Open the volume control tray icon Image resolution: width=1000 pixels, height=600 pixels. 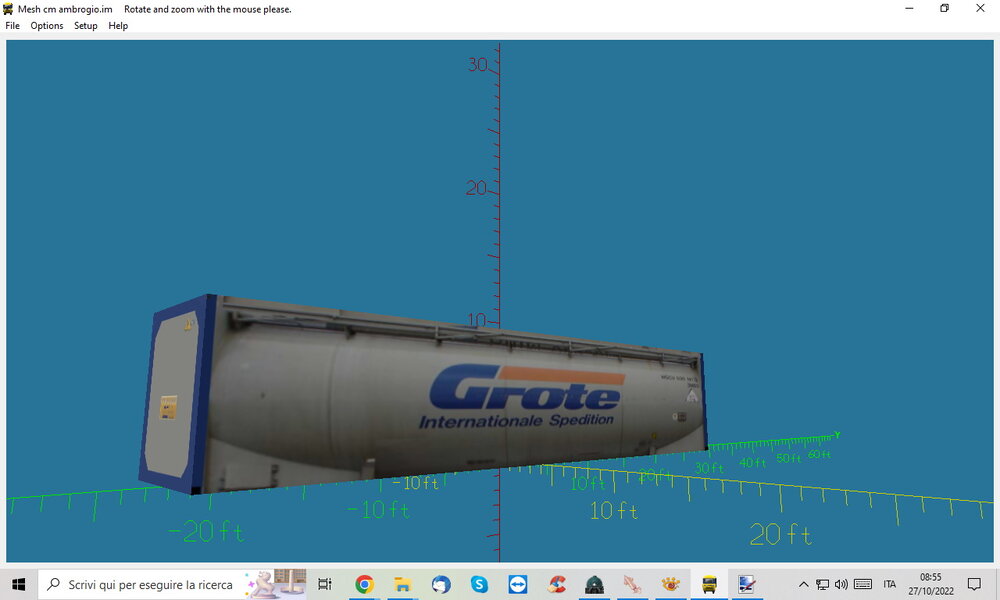(842, 584)
